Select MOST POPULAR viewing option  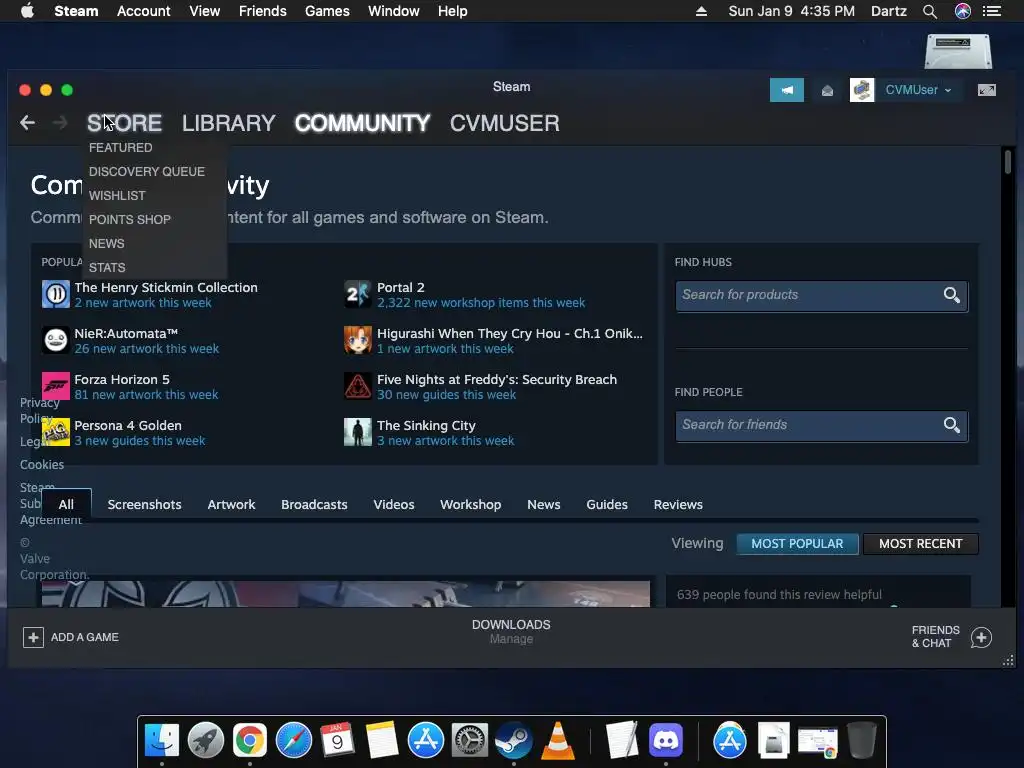(x=797, y=543)
